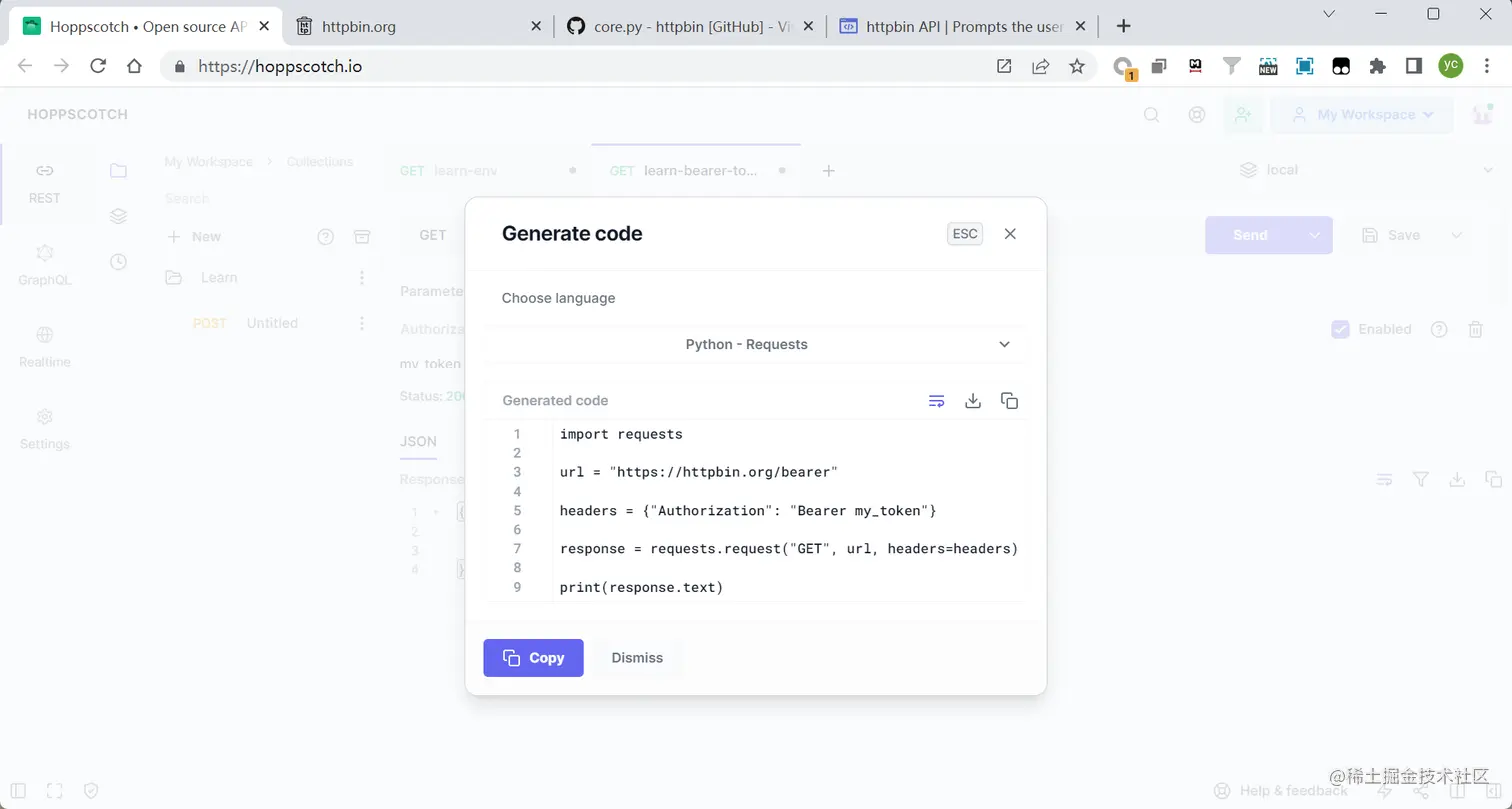
Task: Switch to the GET learn-bearer-to tab
Action: click(698, 171)
